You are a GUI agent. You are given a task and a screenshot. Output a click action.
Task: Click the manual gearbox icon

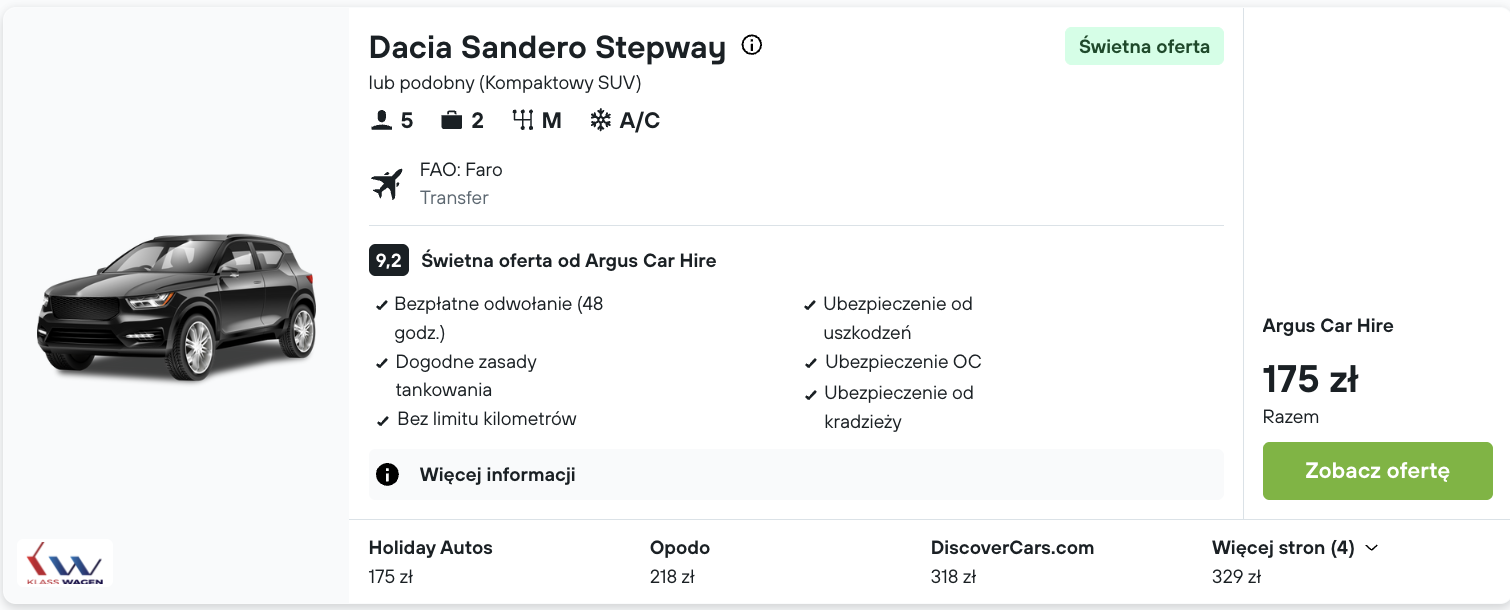pyautogui.click(x=523, y=121)
